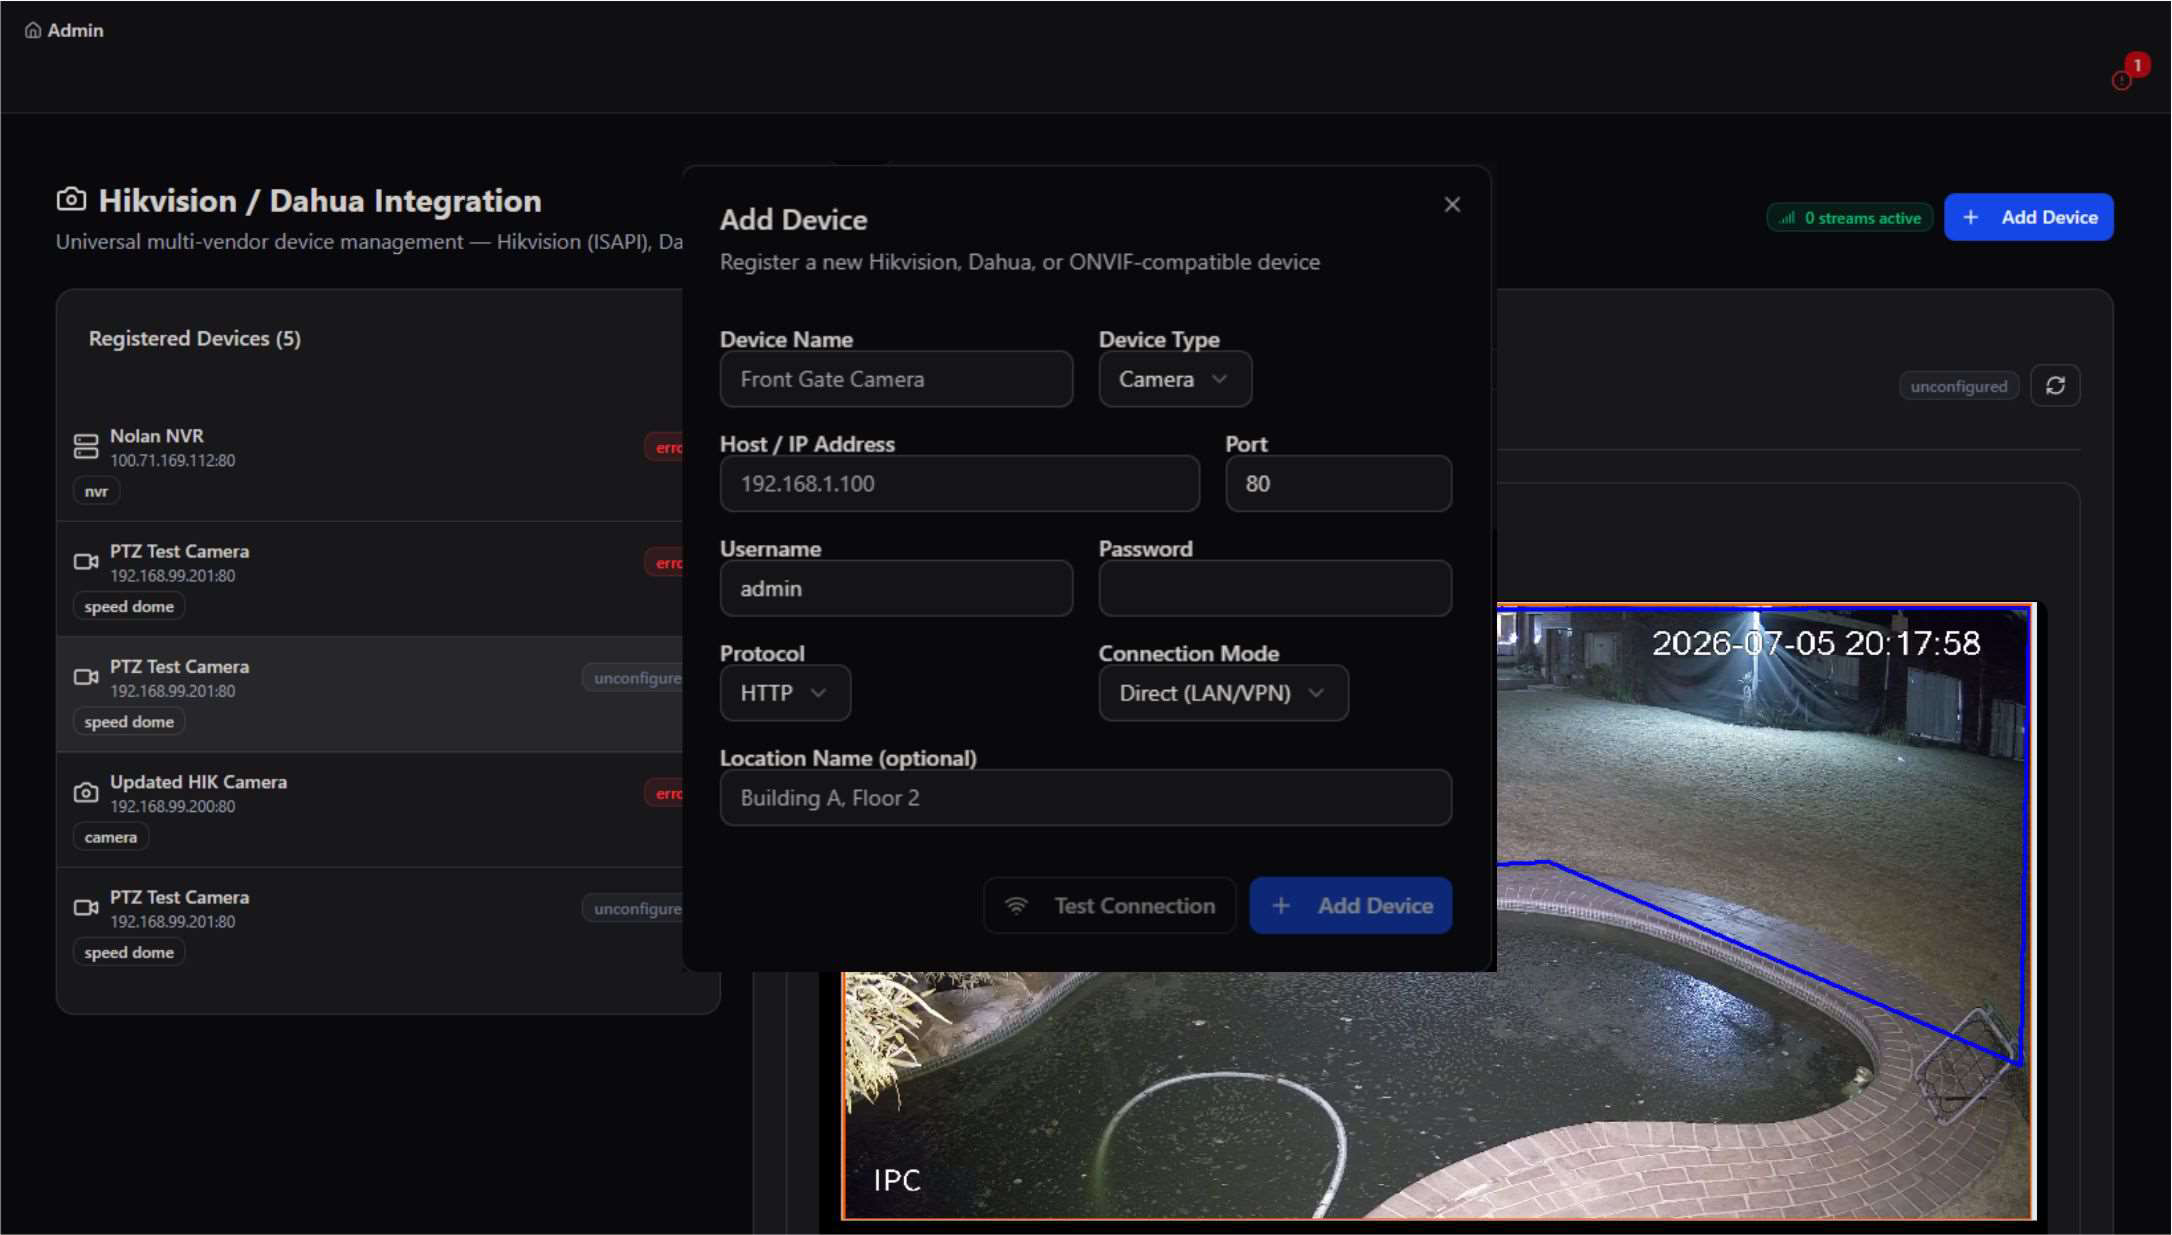Click the Host / IP Address field
This screenshot has height=1235, width=2172.
click(960, 484)
